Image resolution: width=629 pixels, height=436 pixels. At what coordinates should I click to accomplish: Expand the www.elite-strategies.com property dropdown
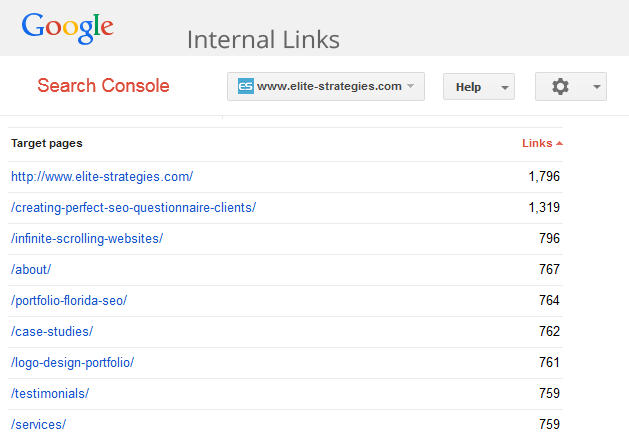(x=410, y=87)
